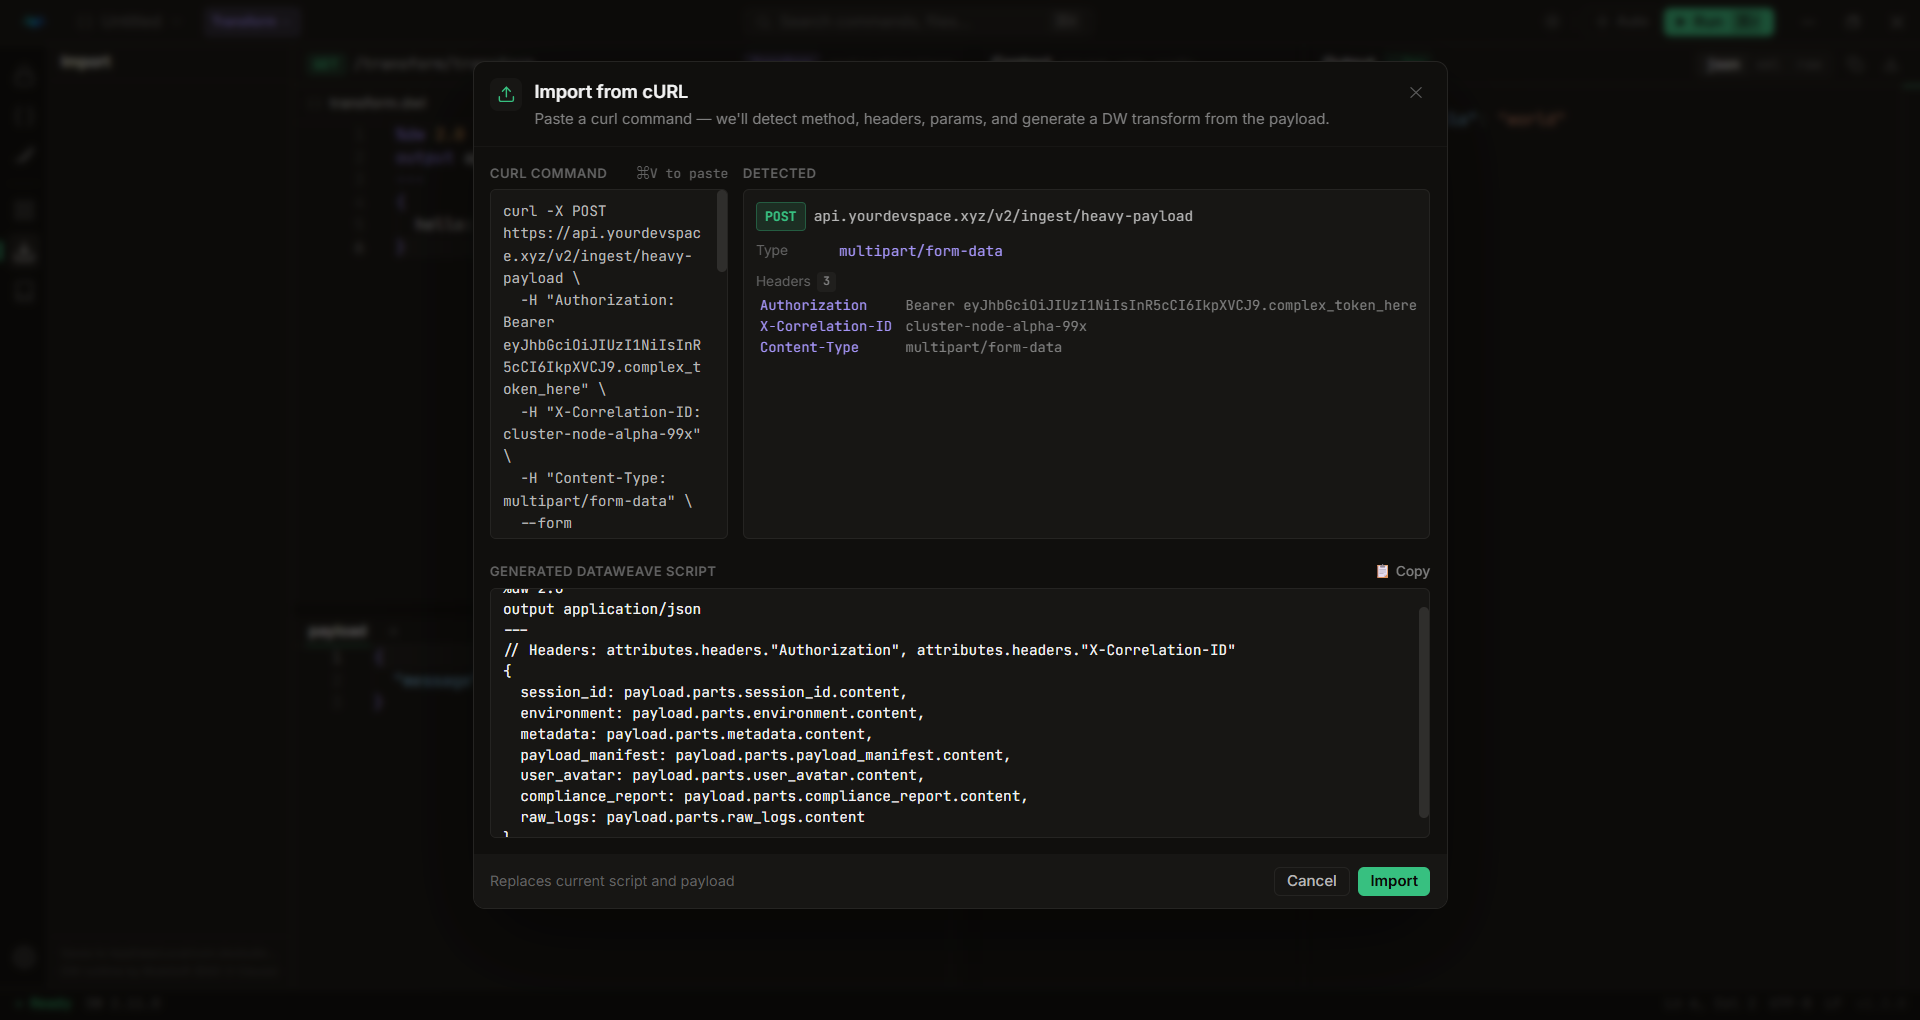The width and height of the screenshot is (1920, 1020).
Task: Focus the curl command text area
Action: [x=609, y=364]
